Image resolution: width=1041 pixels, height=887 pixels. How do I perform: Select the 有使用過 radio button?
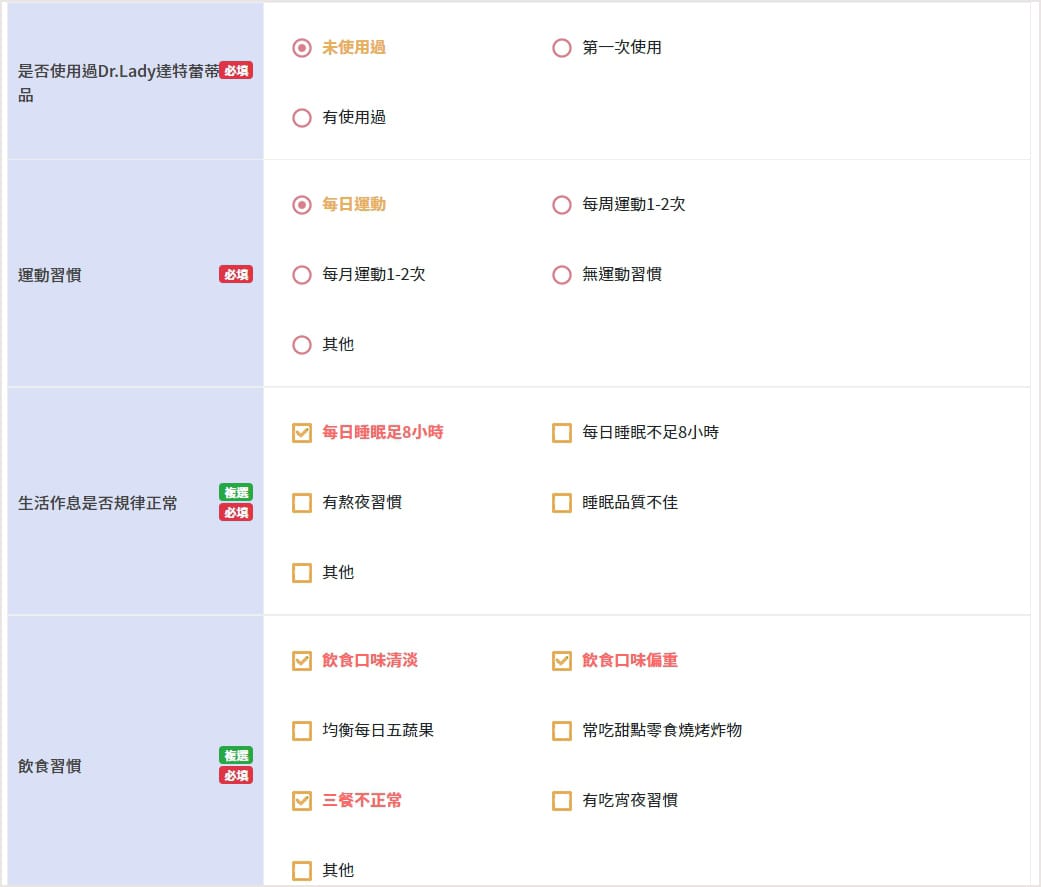pos(302,118)
